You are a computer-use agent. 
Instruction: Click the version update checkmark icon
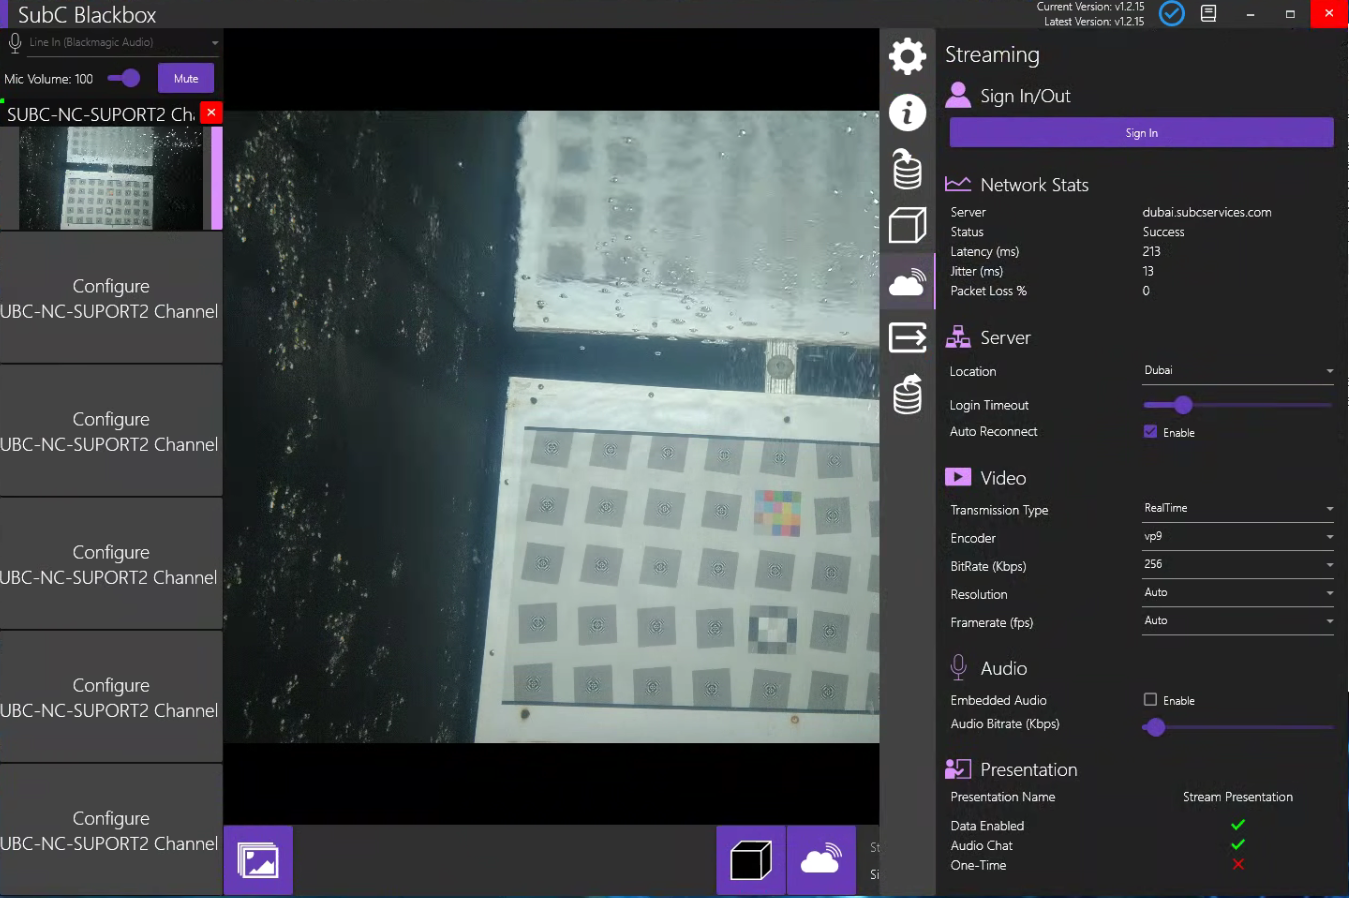1171,14
